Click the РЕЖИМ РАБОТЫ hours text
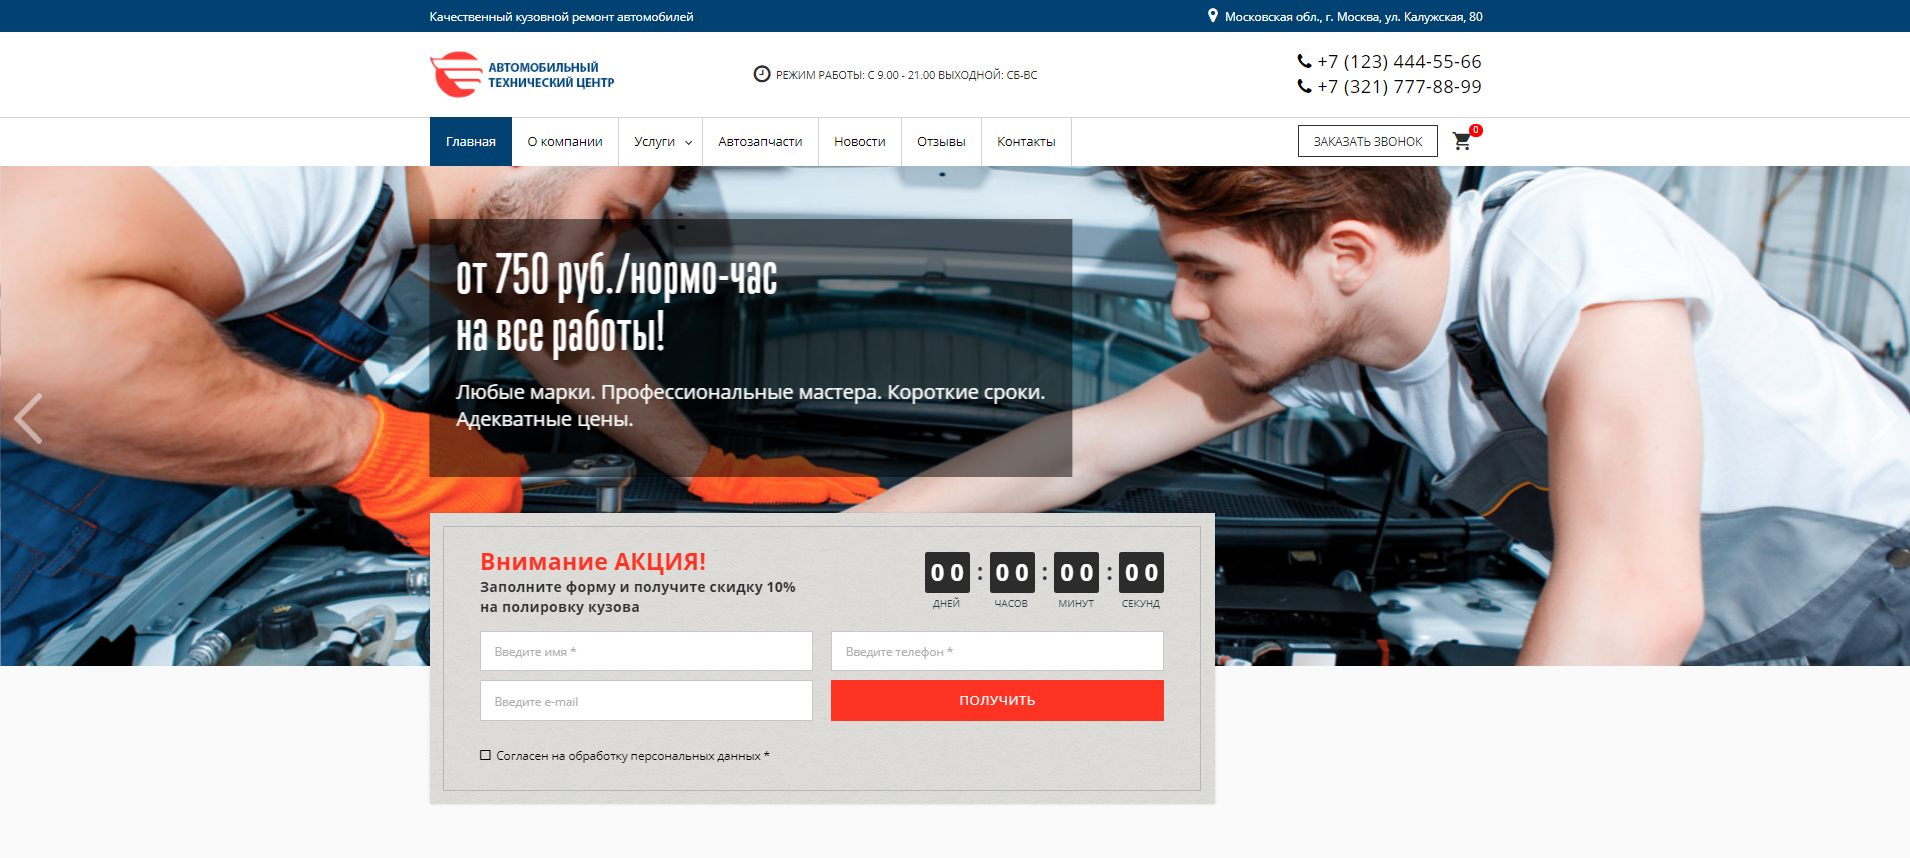 [x=907, y=75]
